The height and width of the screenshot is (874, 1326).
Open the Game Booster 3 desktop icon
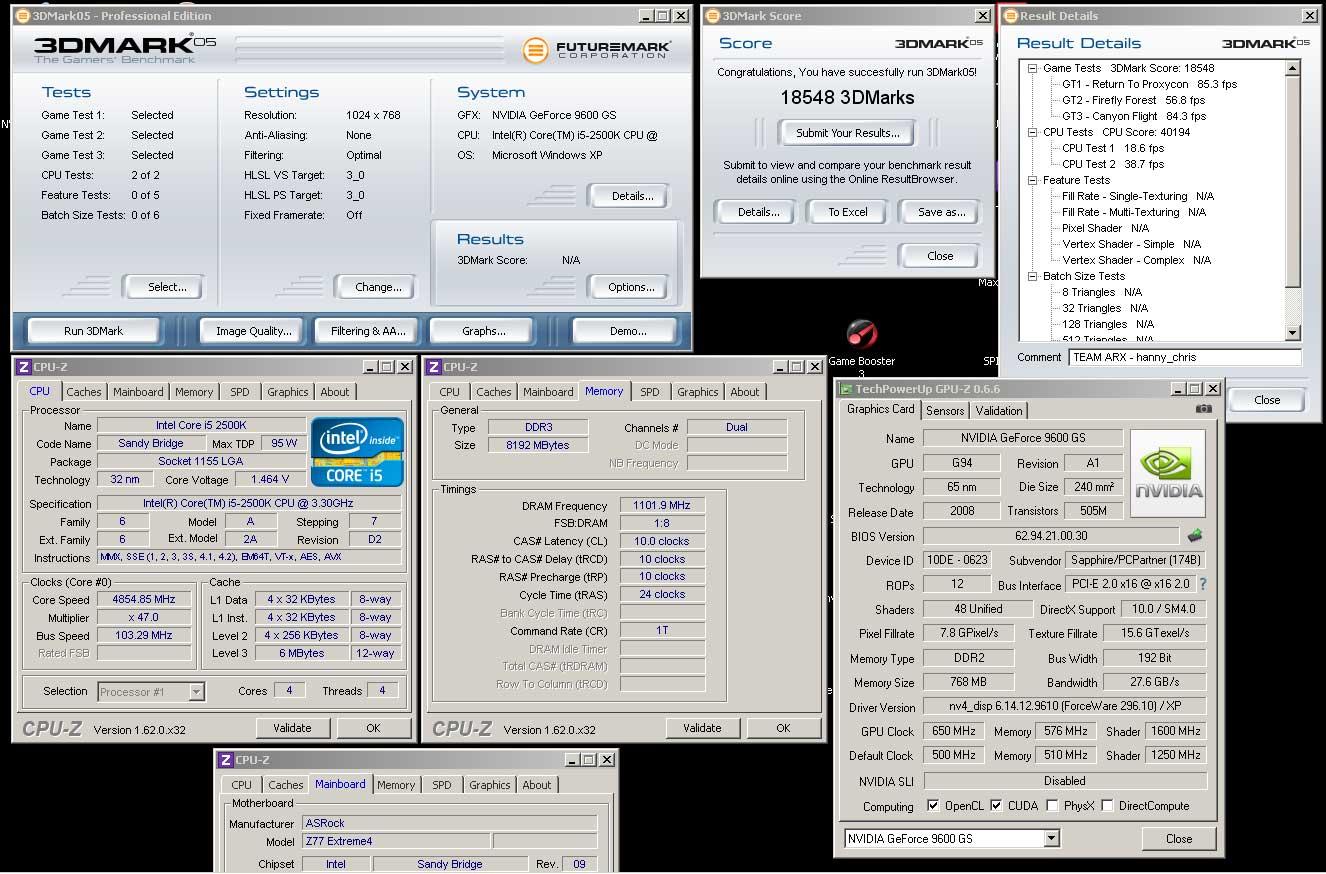861,346
